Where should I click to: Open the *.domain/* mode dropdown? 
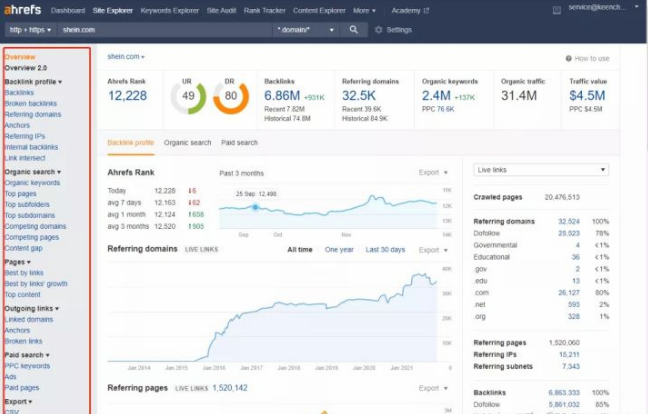(x=306, y=30)
